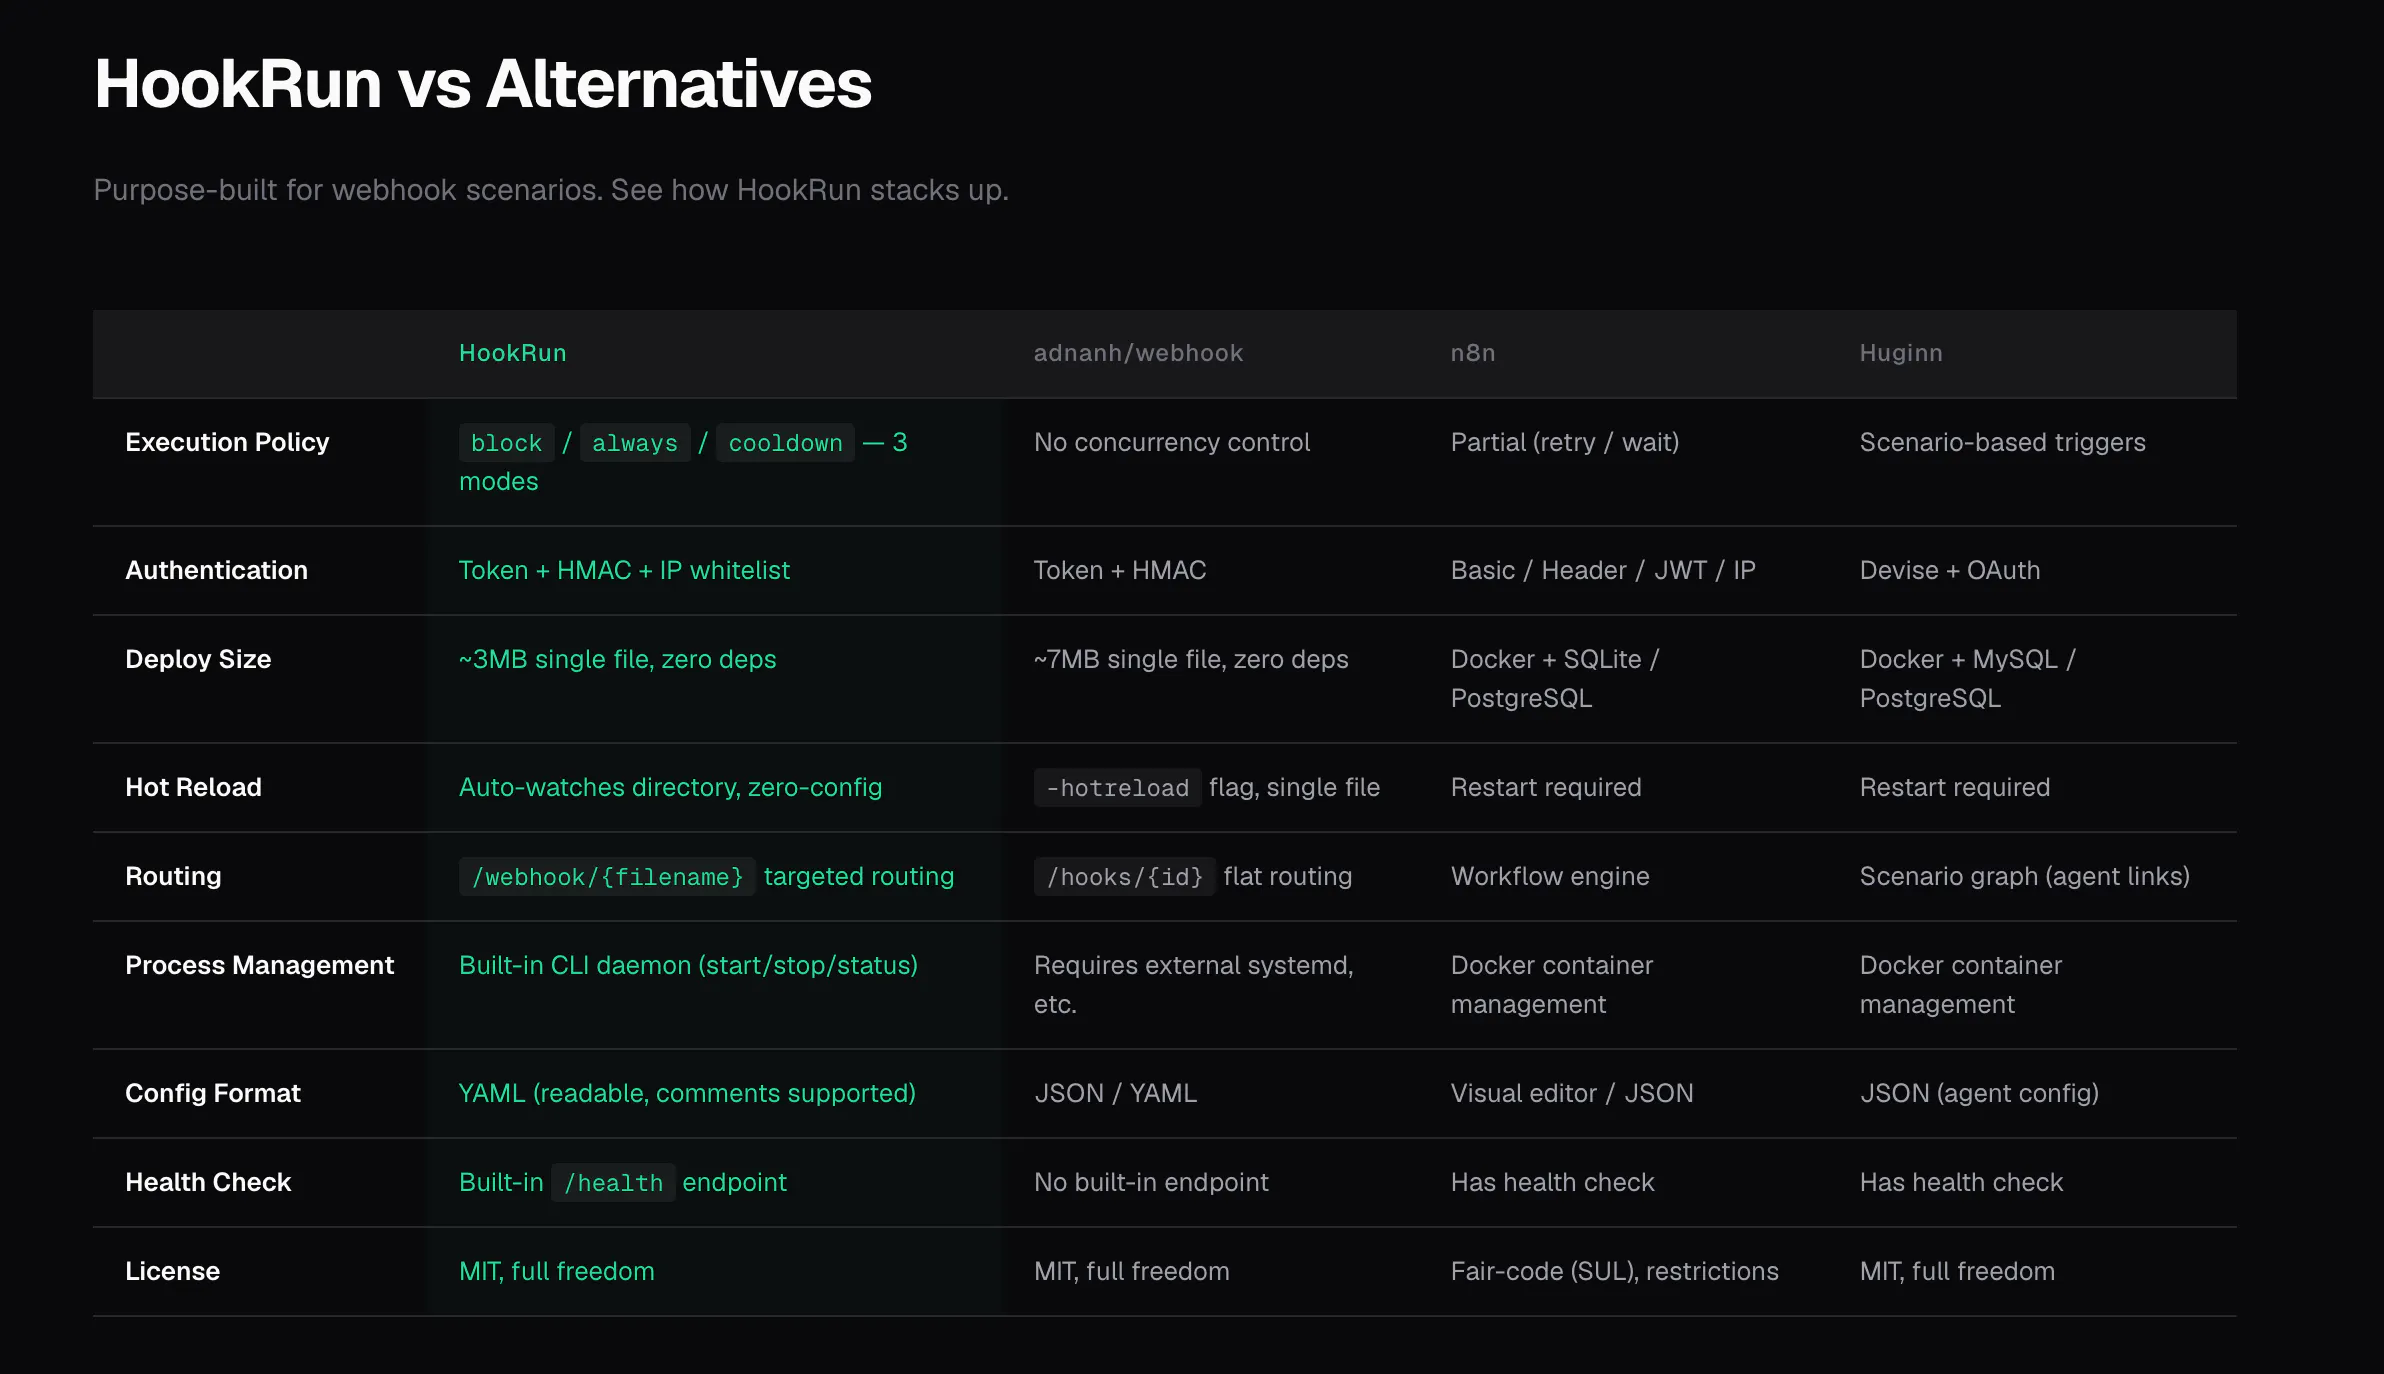This screenshot has width=2384, height=1374.
Task: Select Huginn's "MIT, full freedom" license cell
Action: (1958, 1271)
